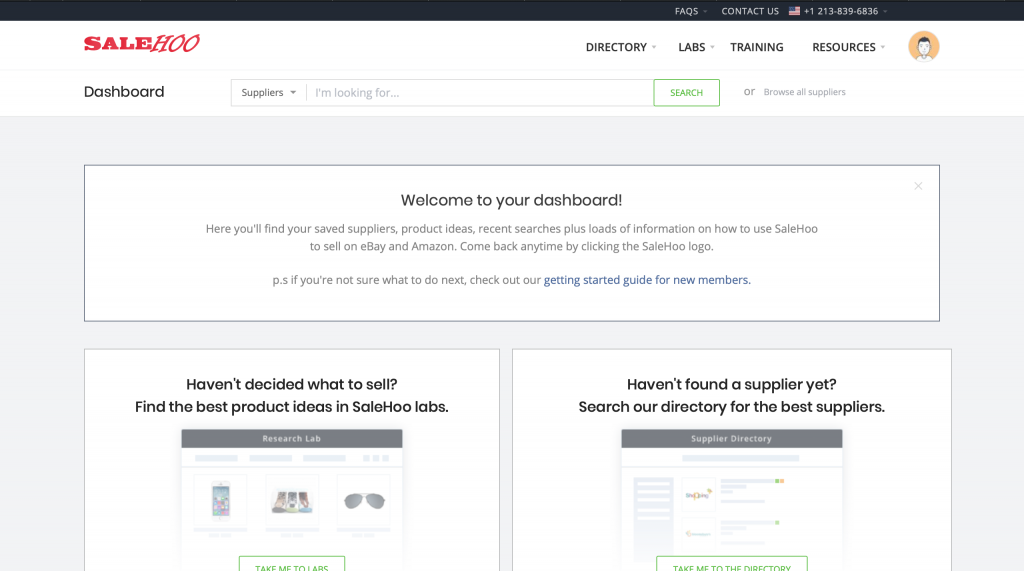Expand the Suppliers search type dropdown
1024x571 pixels.
click(269, 93)
